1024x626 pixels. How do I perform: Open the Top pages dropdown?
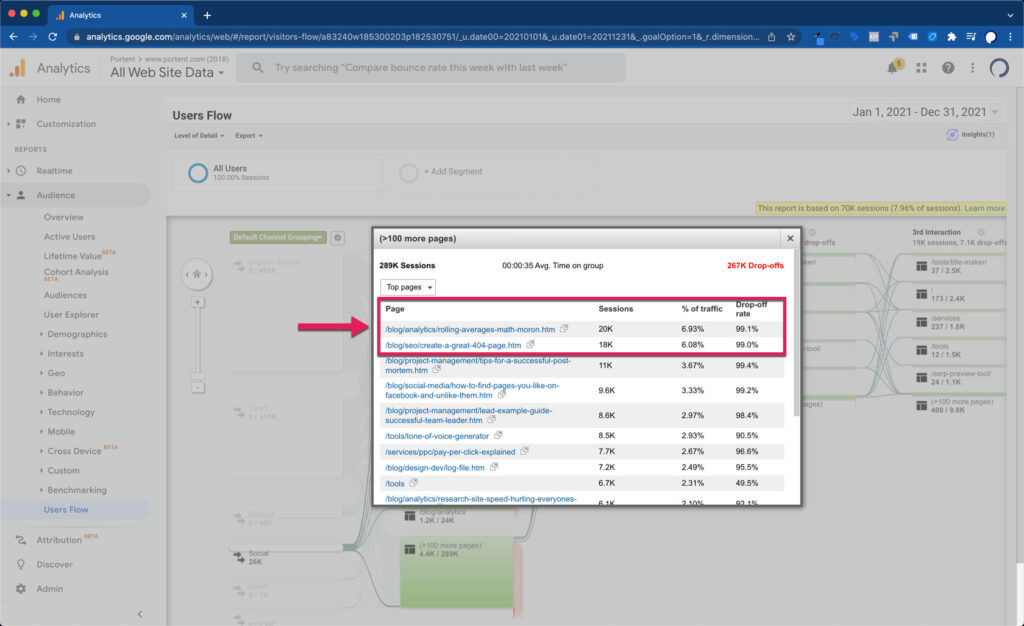tap(408, 287)
